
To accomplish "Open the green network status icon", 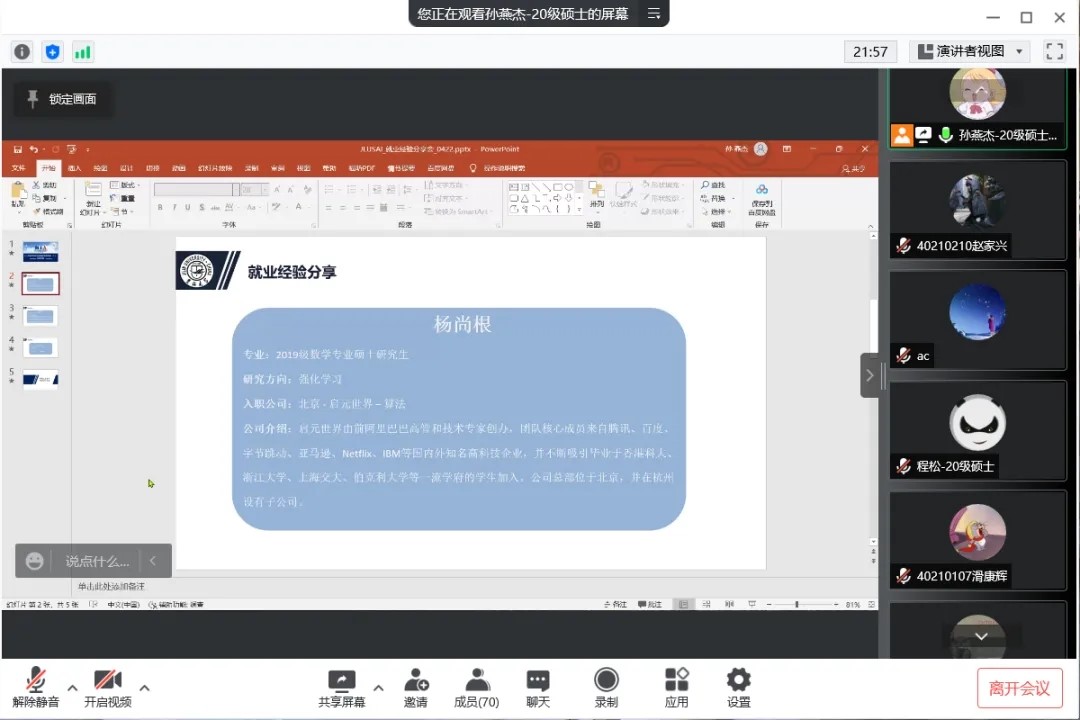I will tap(82, 52).
